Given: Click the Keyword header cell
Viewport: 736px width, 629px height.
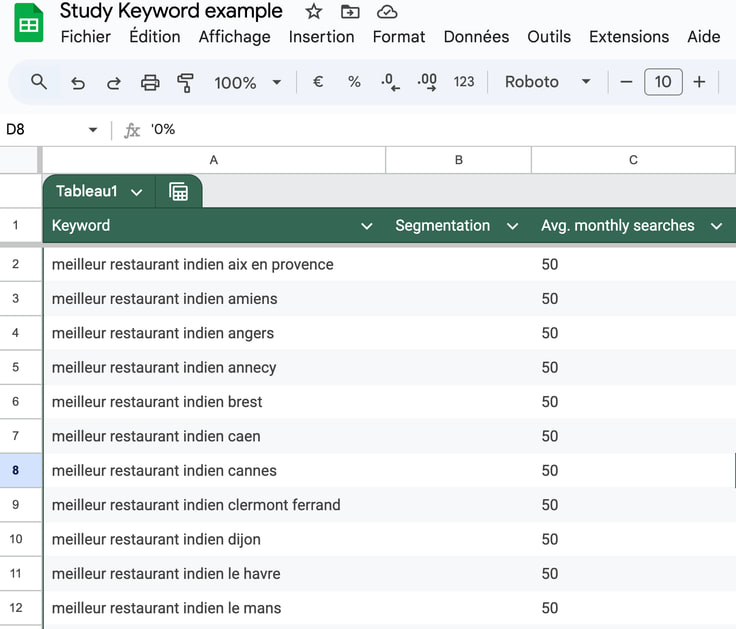Looking at the screenshot, I should click(214, 226).
